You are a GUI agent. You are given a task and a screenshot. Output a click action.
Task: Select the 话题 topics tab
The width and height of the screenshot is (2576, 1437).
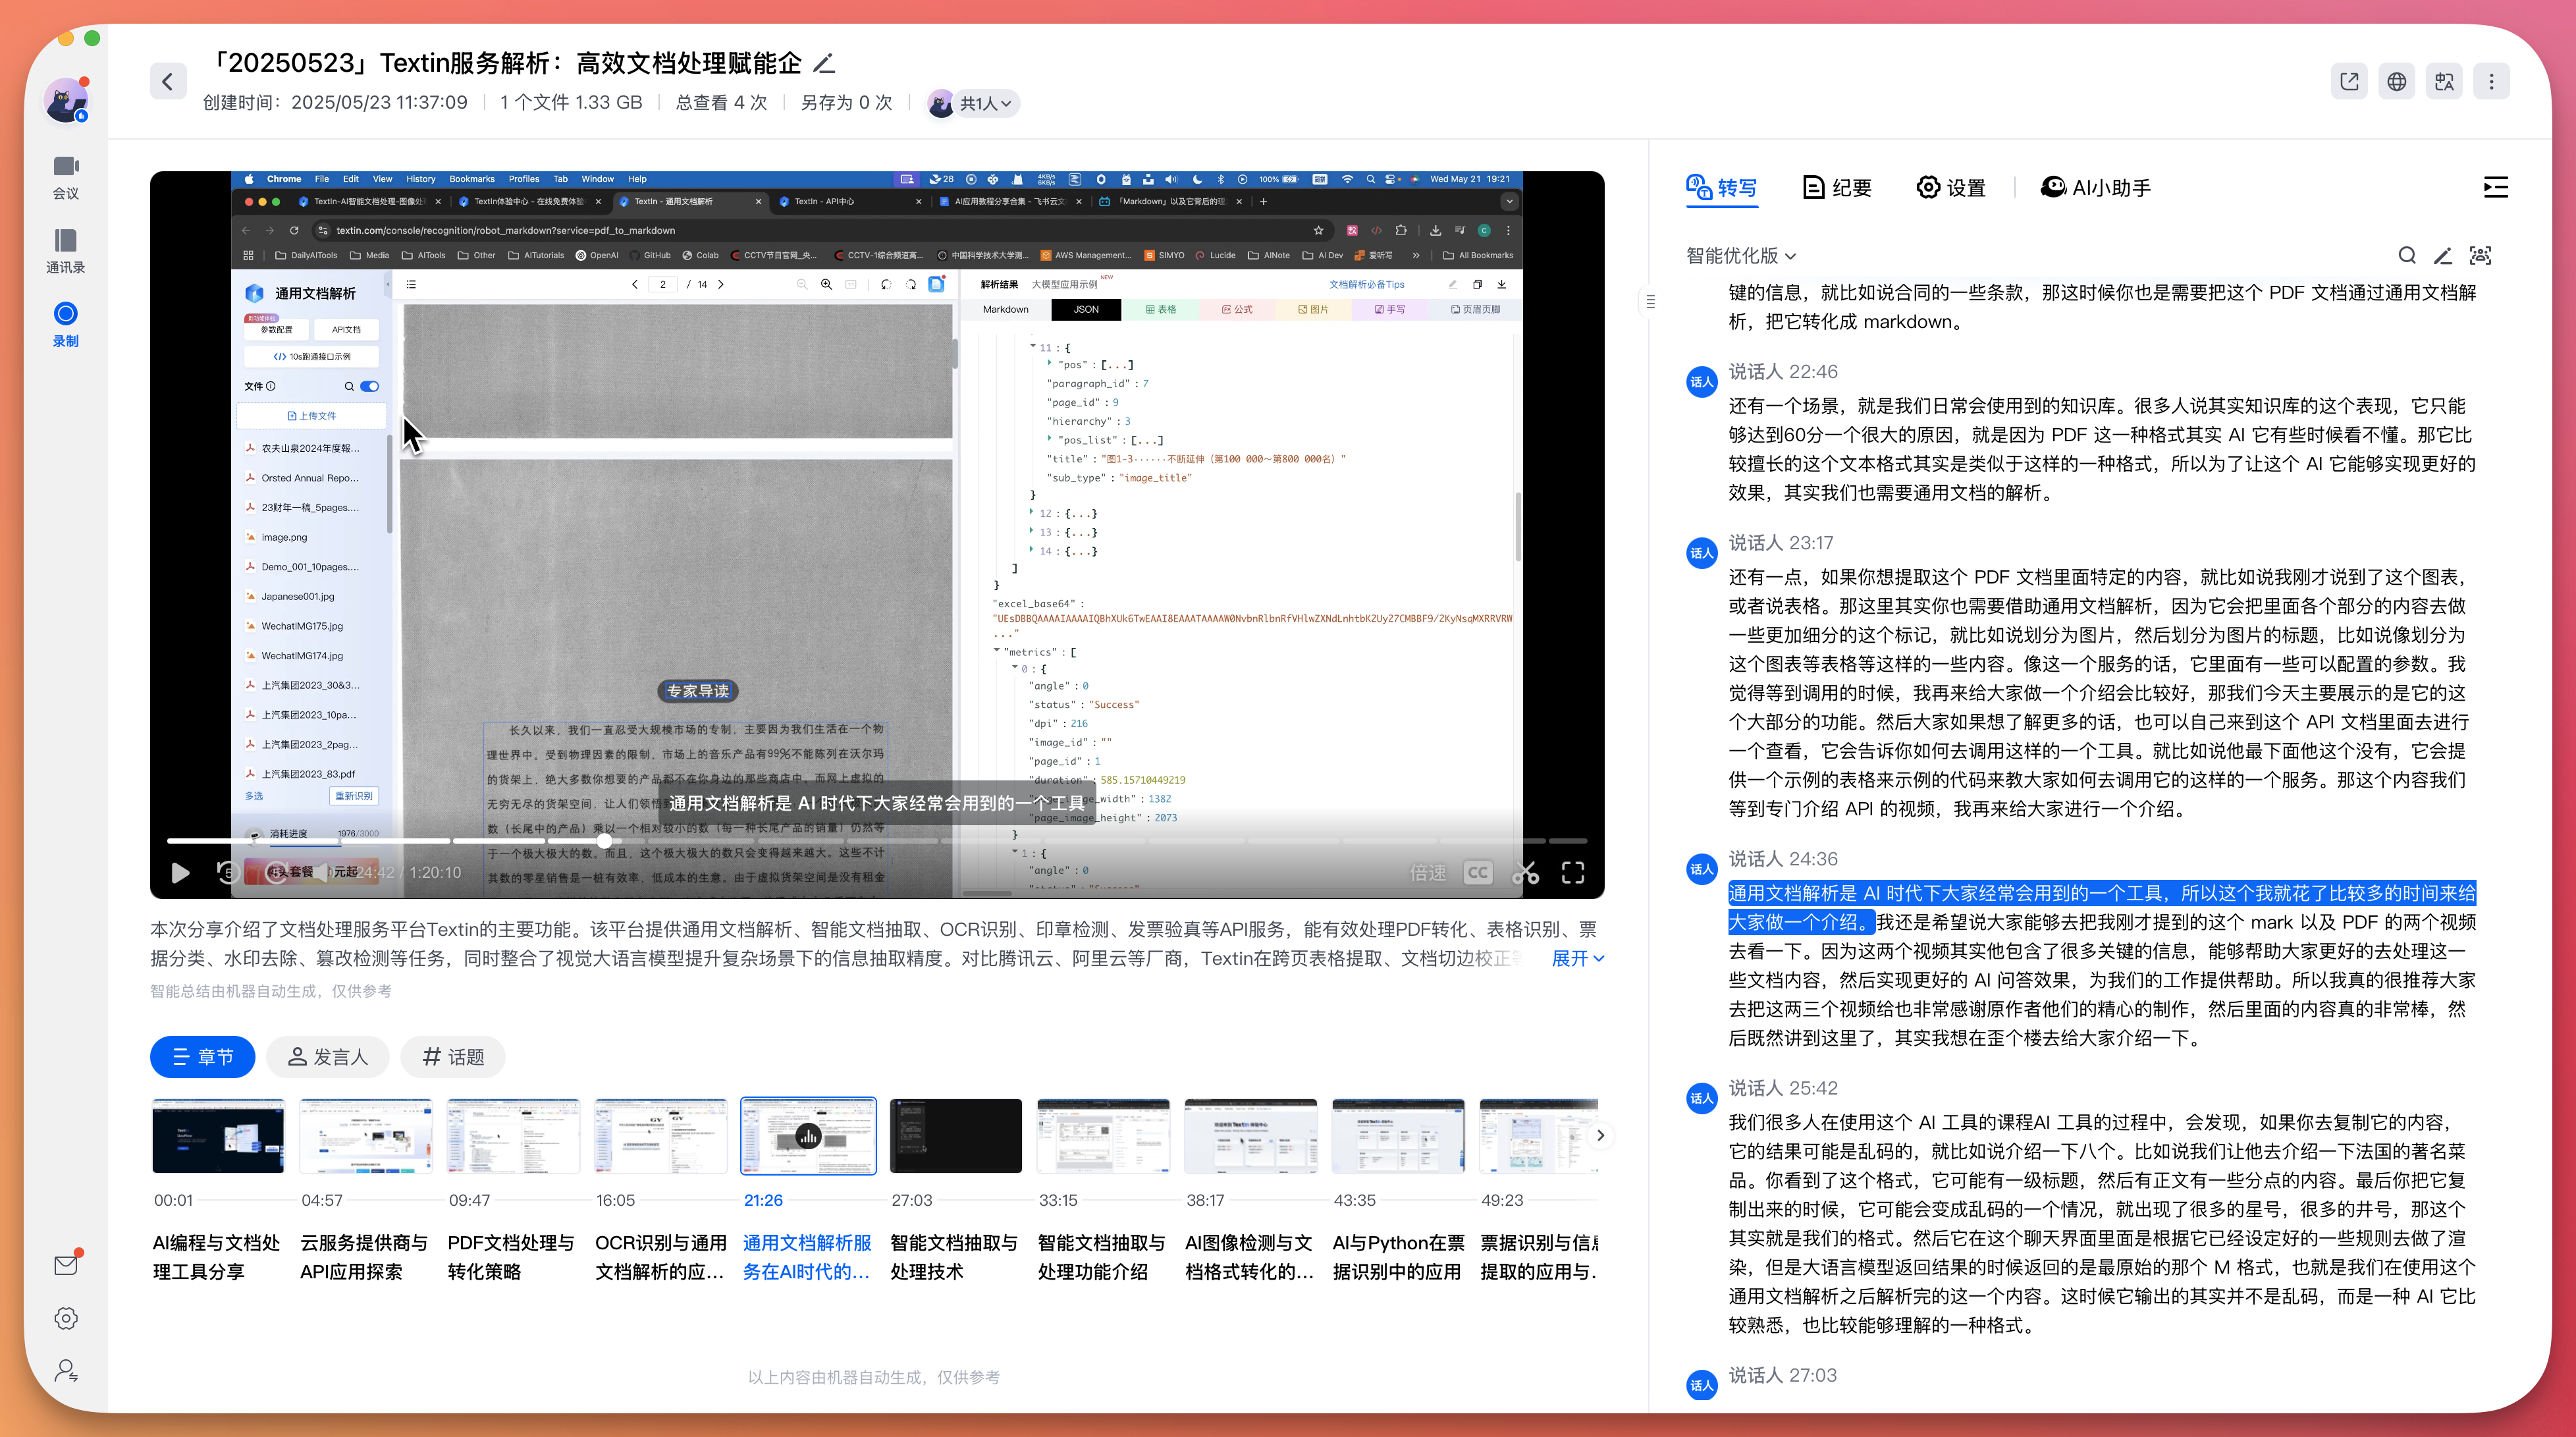(453, 1057)
